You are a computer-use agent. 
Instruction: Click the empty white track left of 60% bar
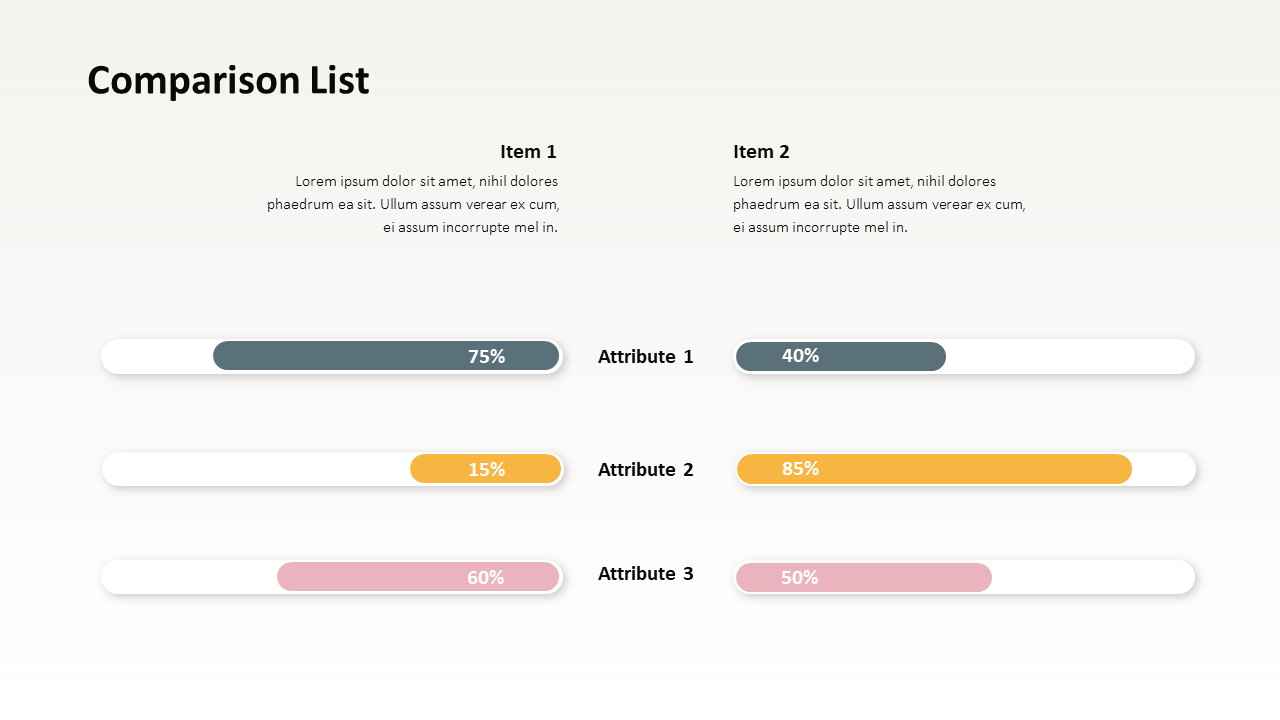[189, 577]
